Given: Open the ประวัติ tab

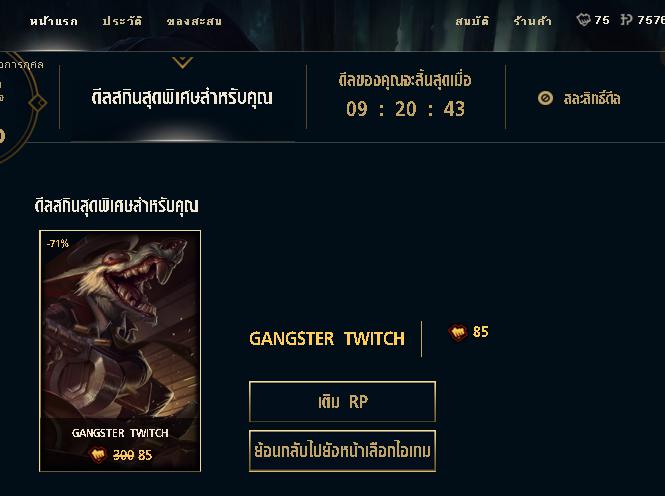Looking at the screenshot, I should pyautogui.click(x=122, y=21).
